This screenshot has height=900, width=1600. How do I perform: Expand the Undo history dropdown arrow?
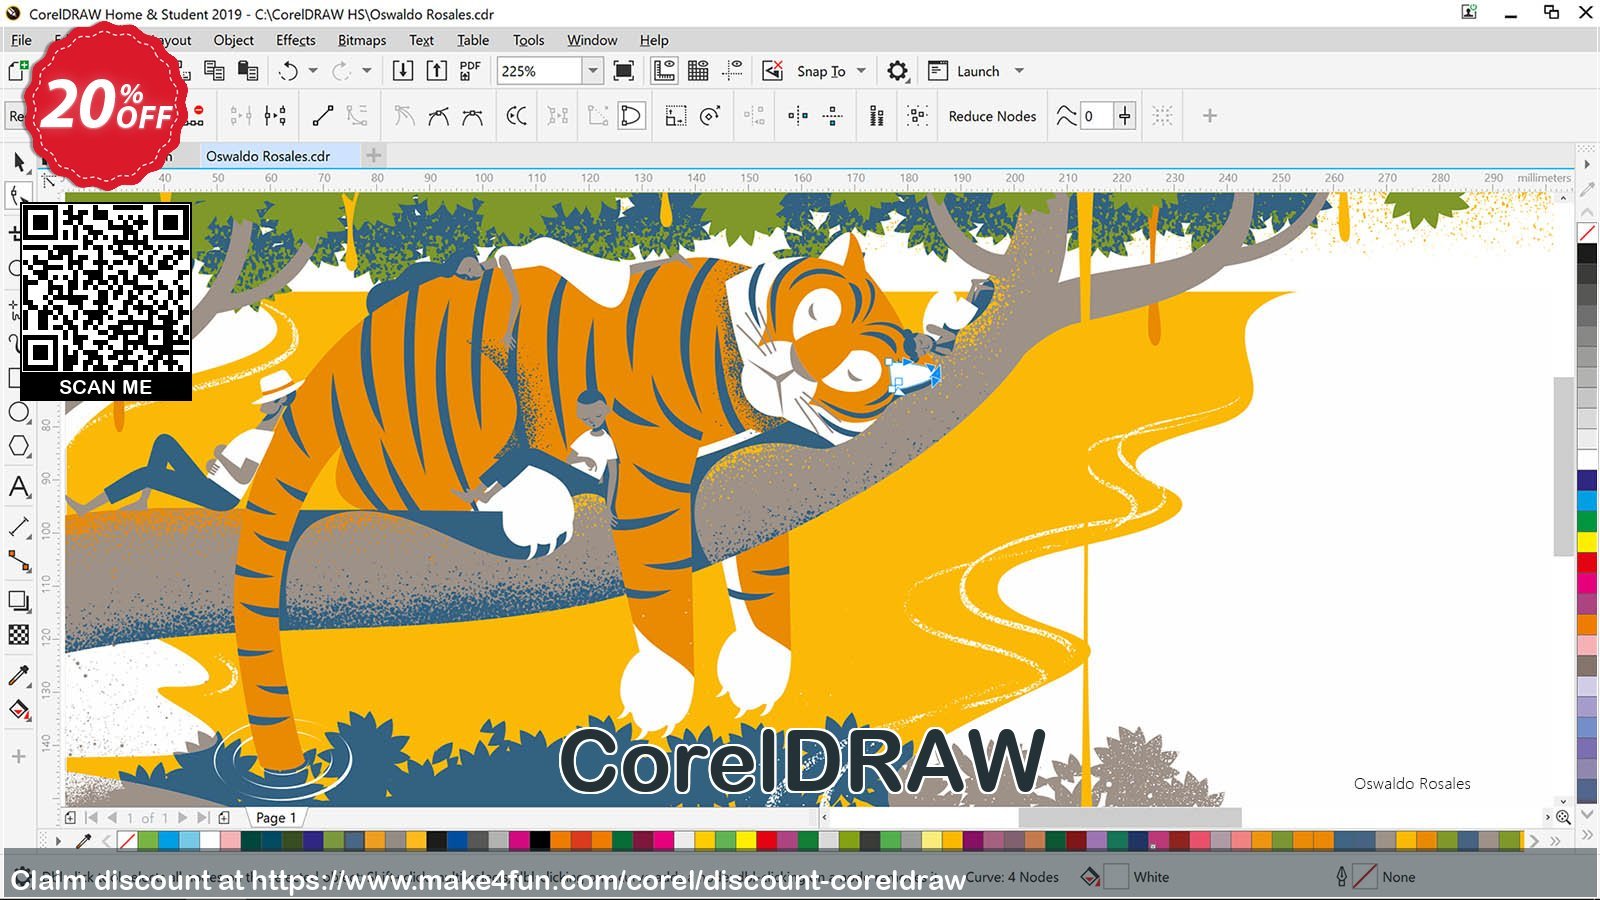click(313, 71)
